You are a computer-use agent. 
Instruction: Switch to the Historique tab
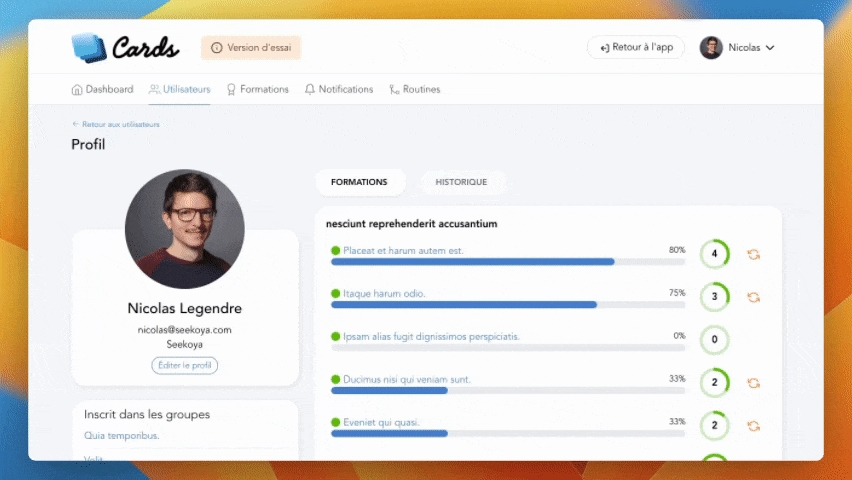click(x=461, y=182)
